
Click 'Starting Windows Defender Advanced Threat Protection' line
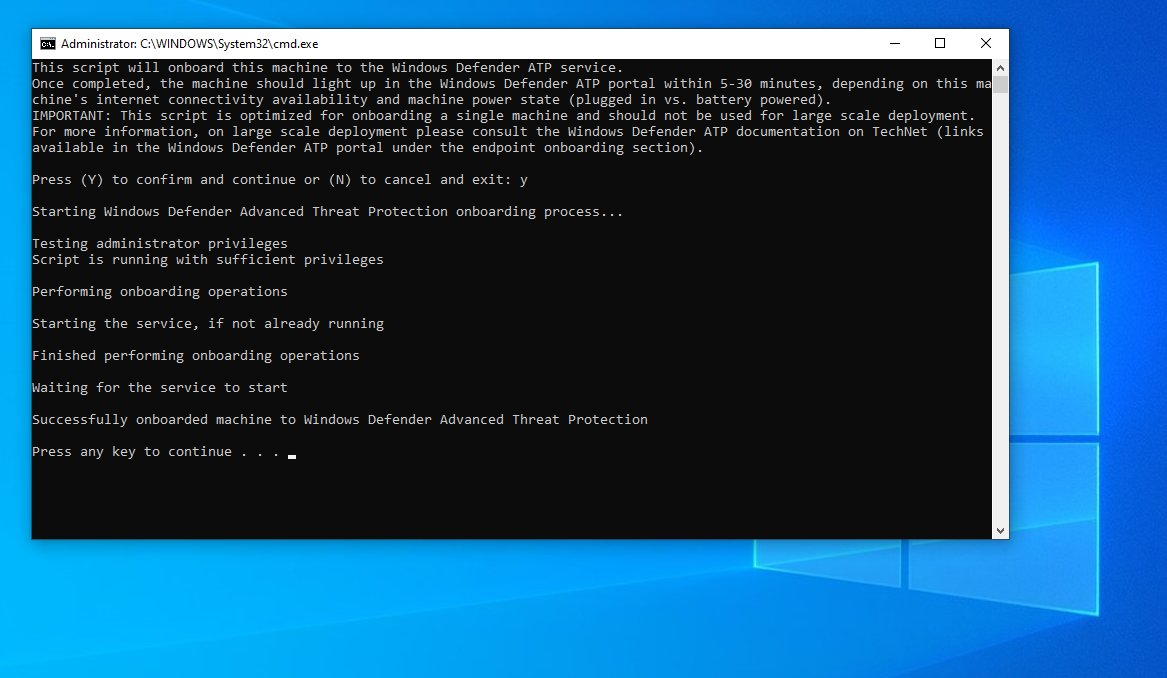[x=327, y=212]
